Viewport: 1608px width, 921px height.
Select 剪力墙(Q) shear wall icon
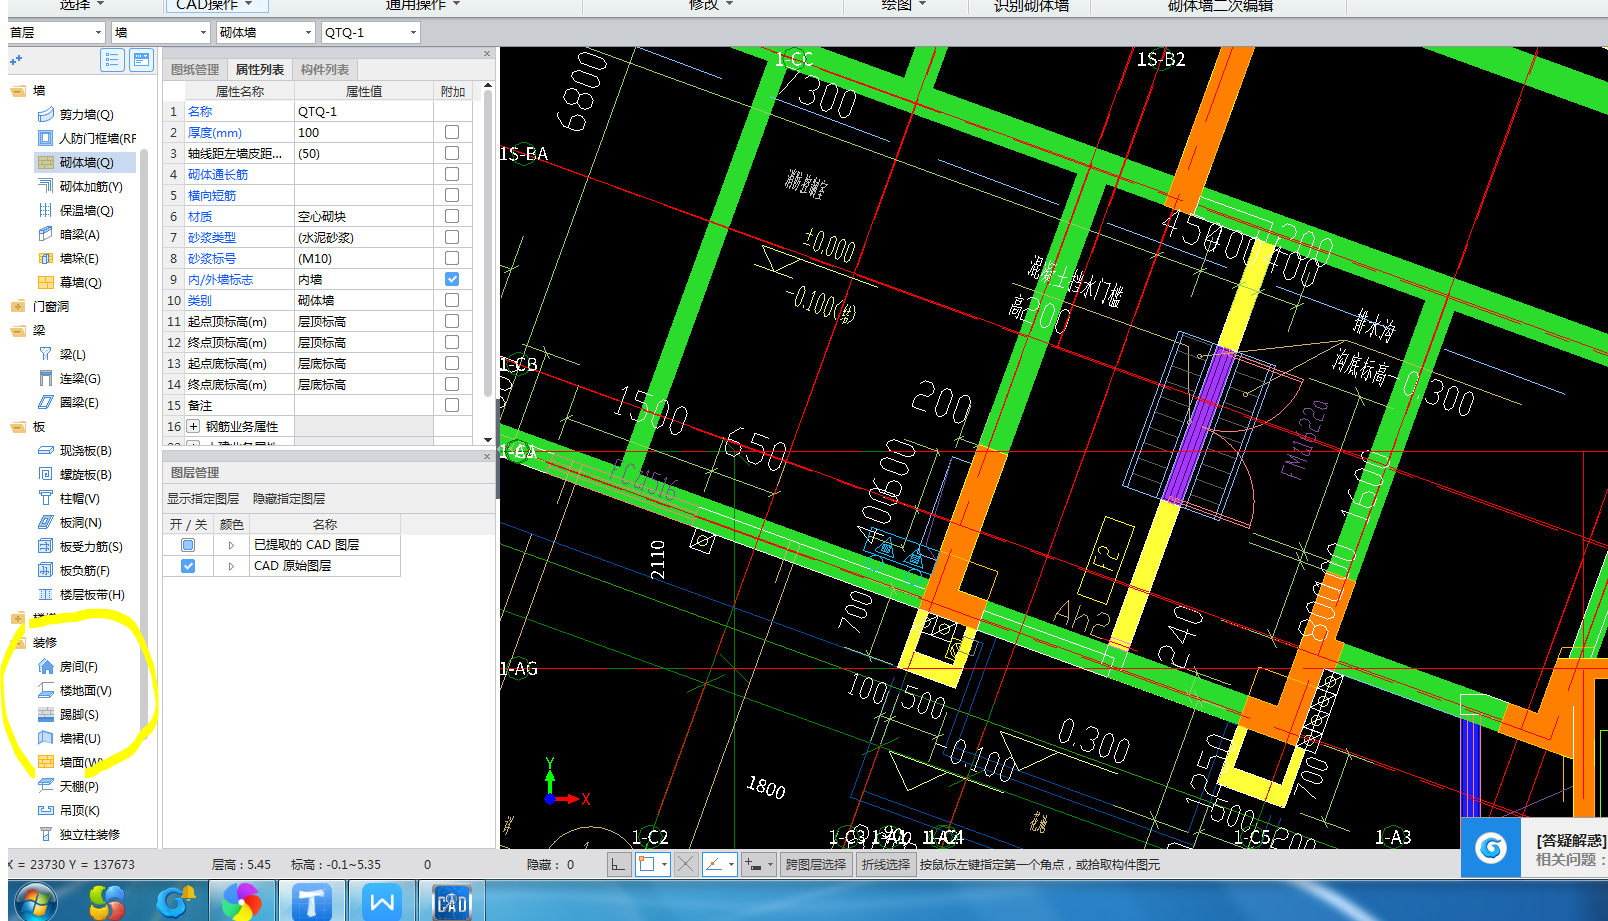coord(46,114)
